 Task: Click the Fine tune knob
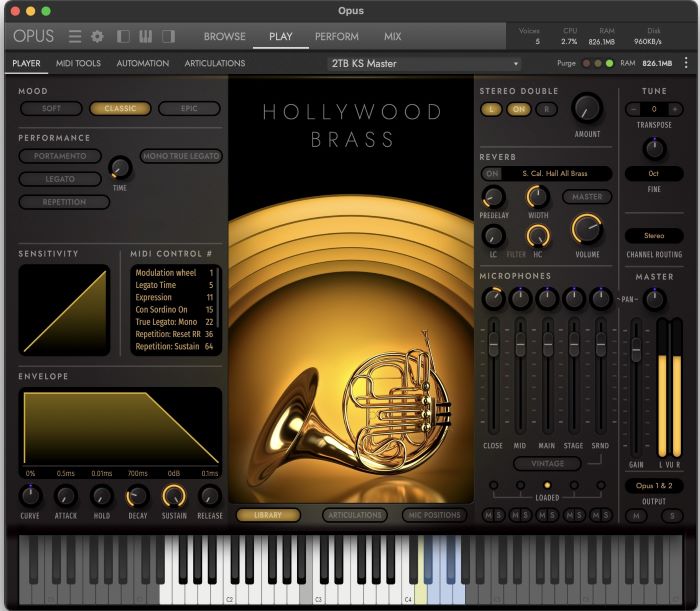click(654, 149)
